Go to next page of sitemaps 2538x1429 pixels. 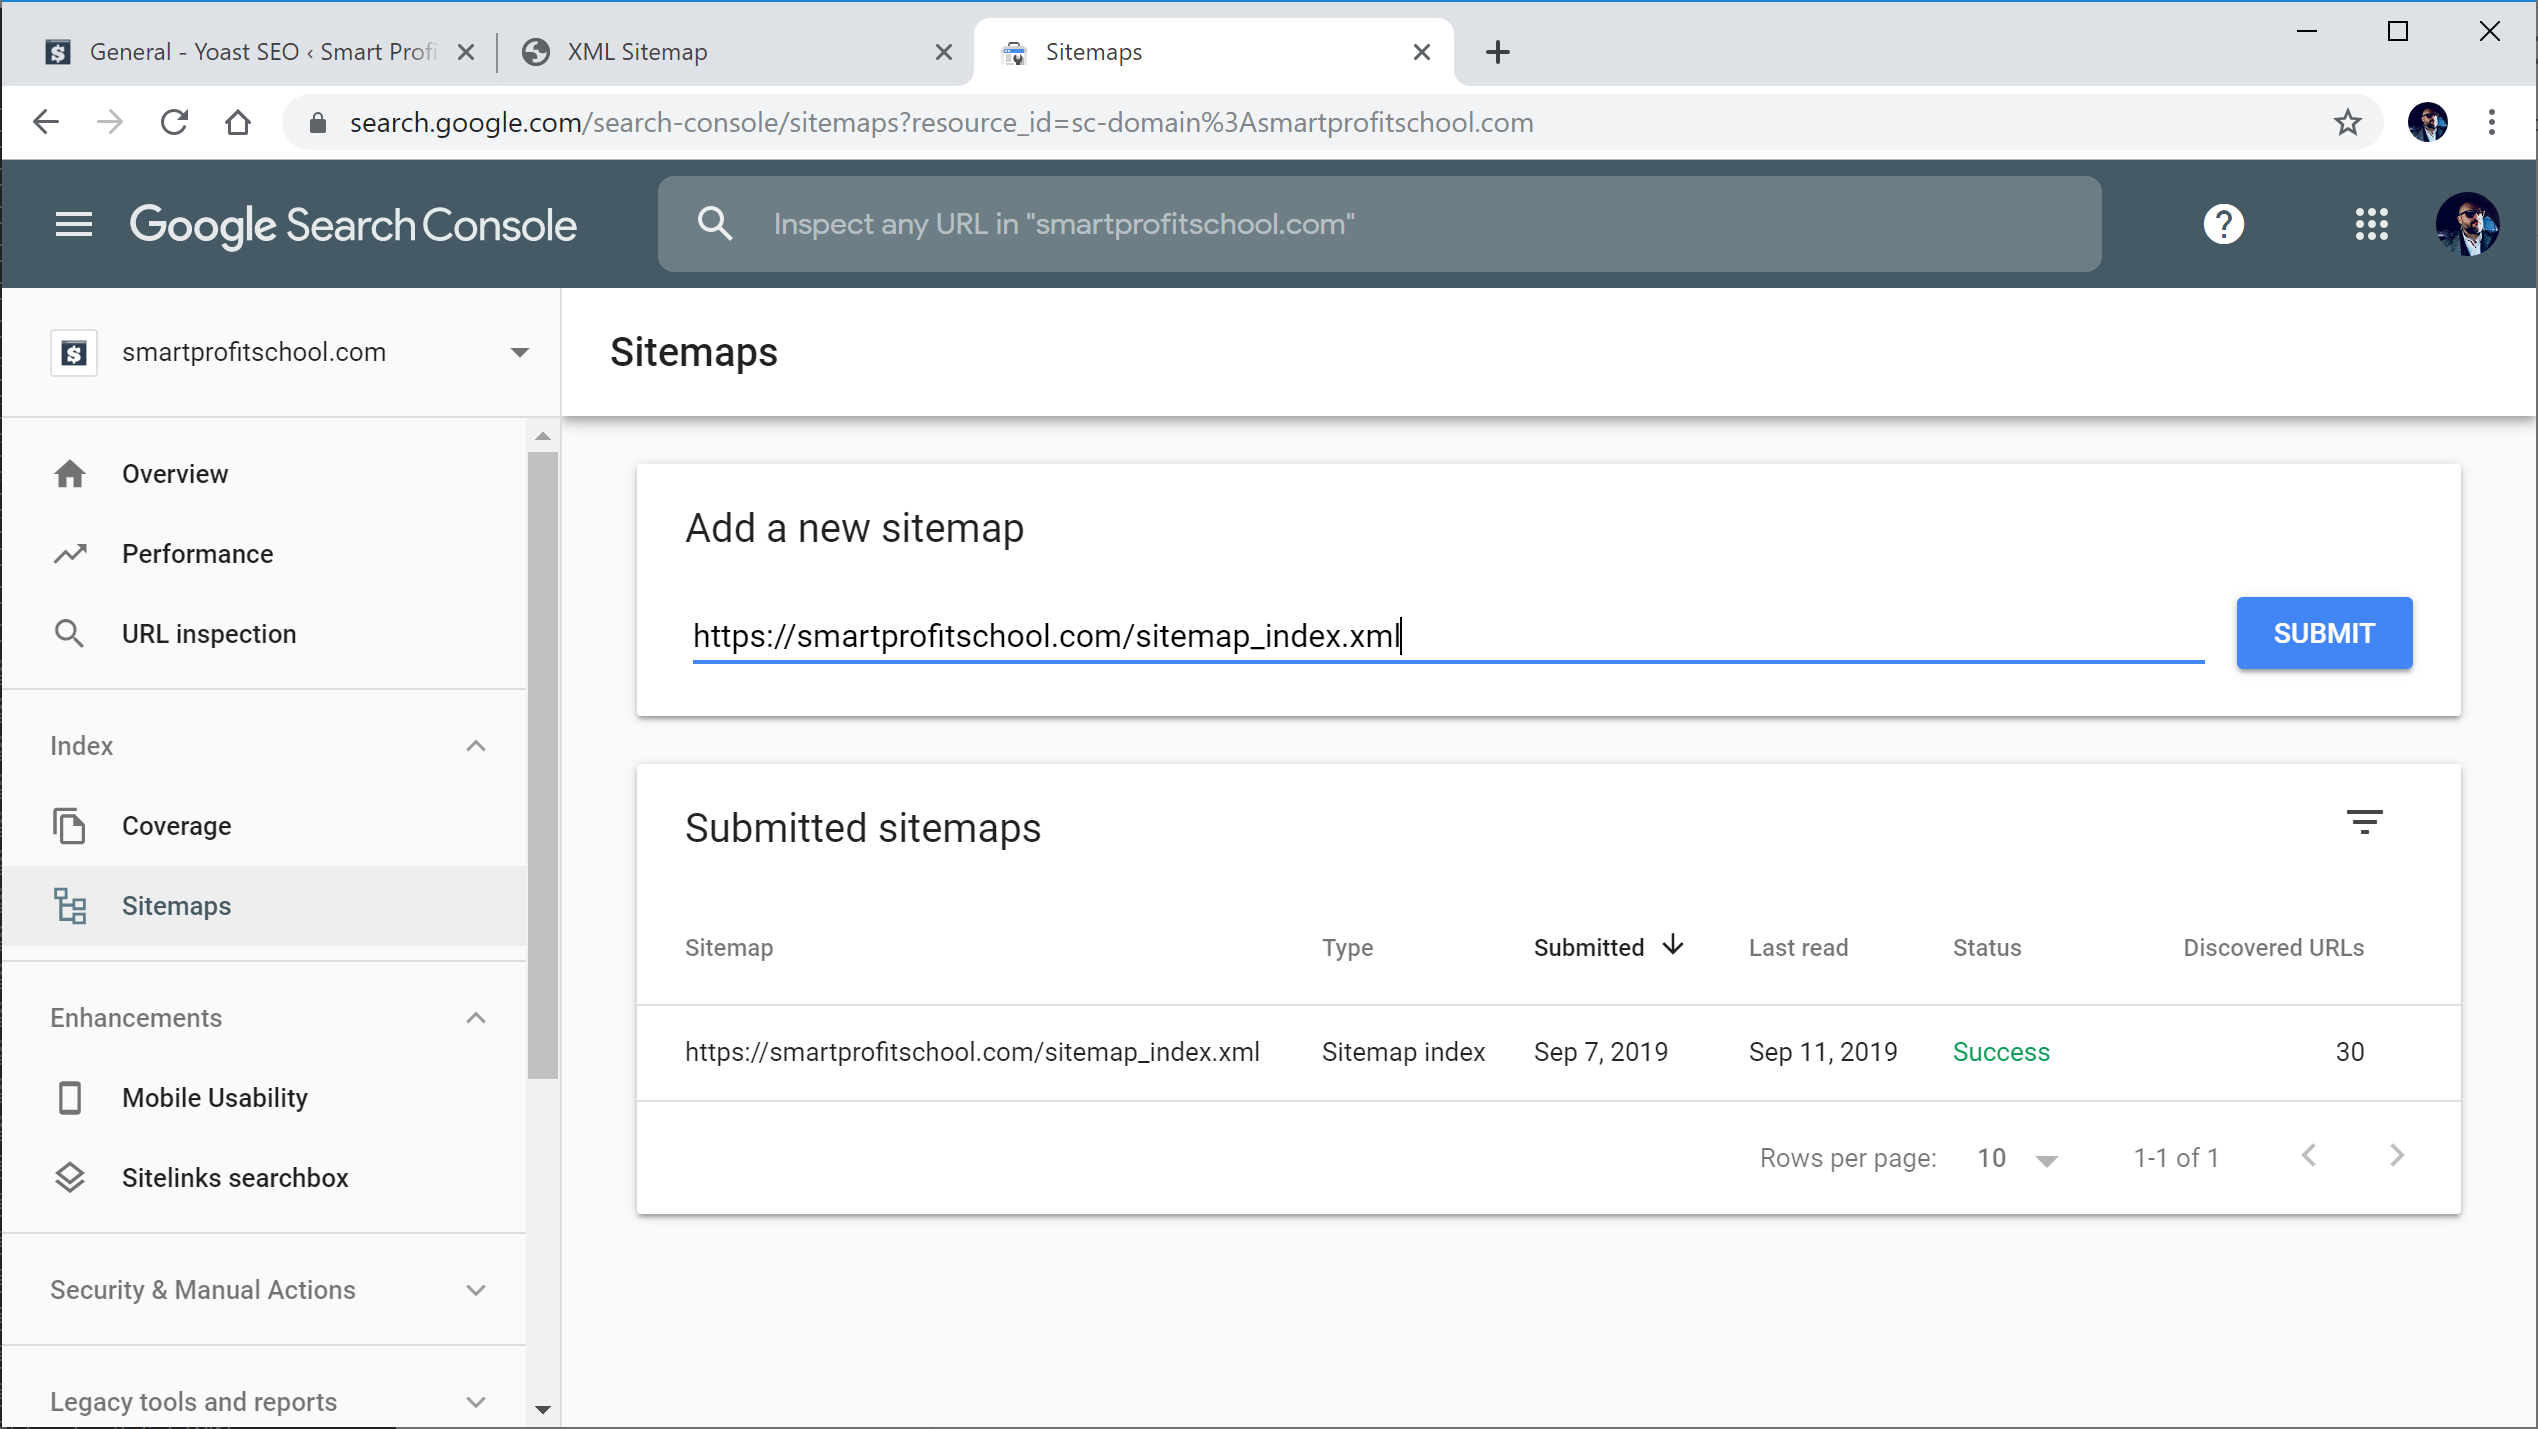(2397, 1156)
